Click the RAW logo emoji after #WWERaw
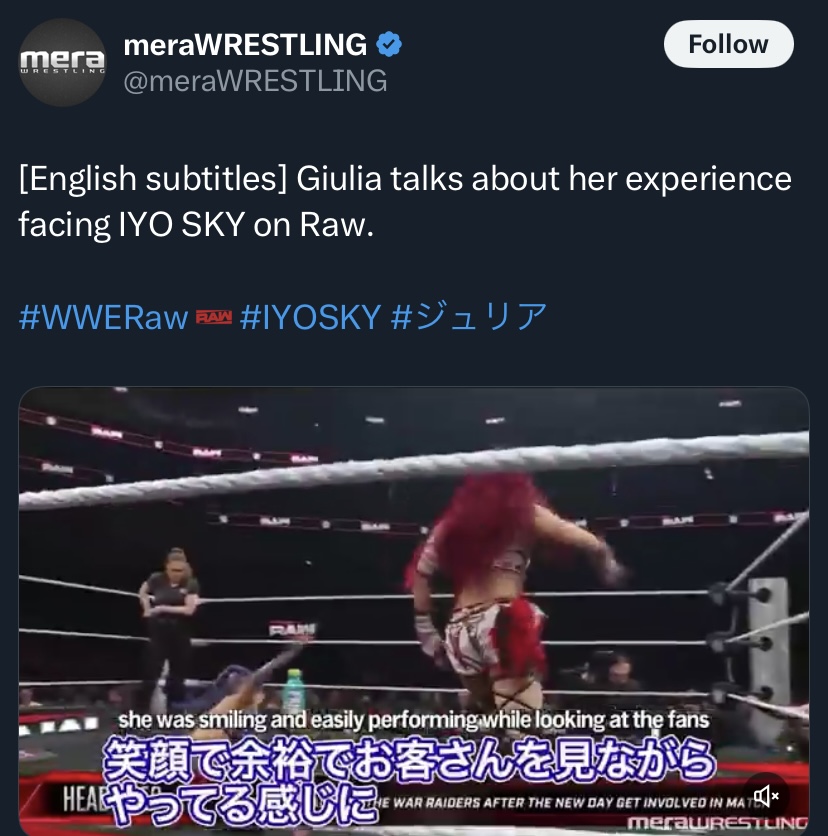This screenshot has width=828, height=836. (x=214, y=317)
